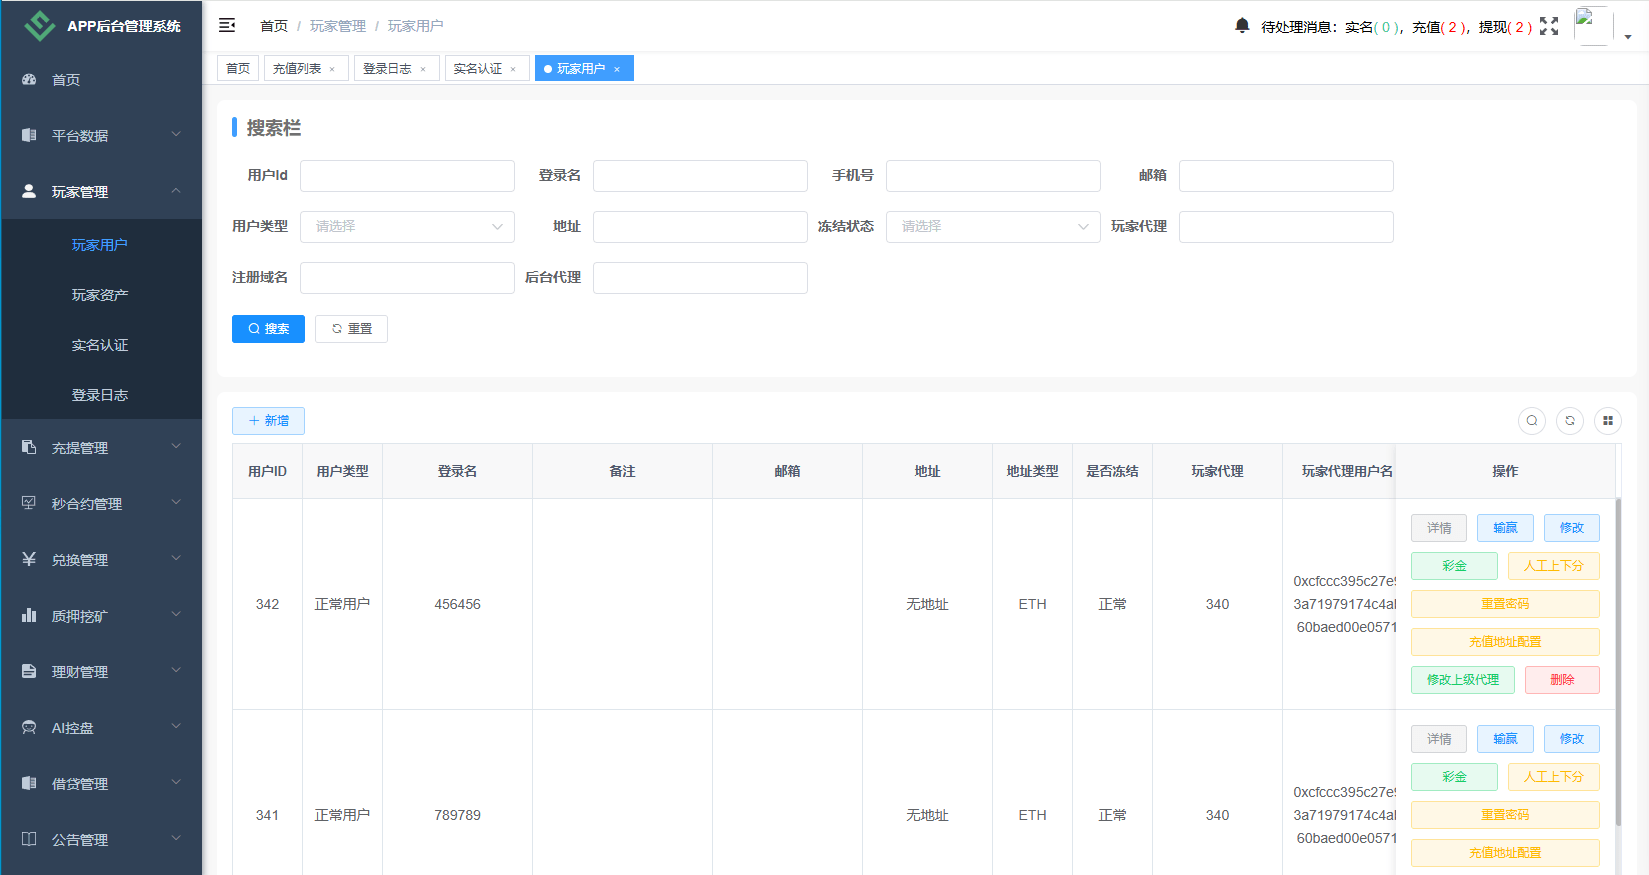Click 详情 for user 342
Screen dimensions: 1649x875
(1439, 528)
